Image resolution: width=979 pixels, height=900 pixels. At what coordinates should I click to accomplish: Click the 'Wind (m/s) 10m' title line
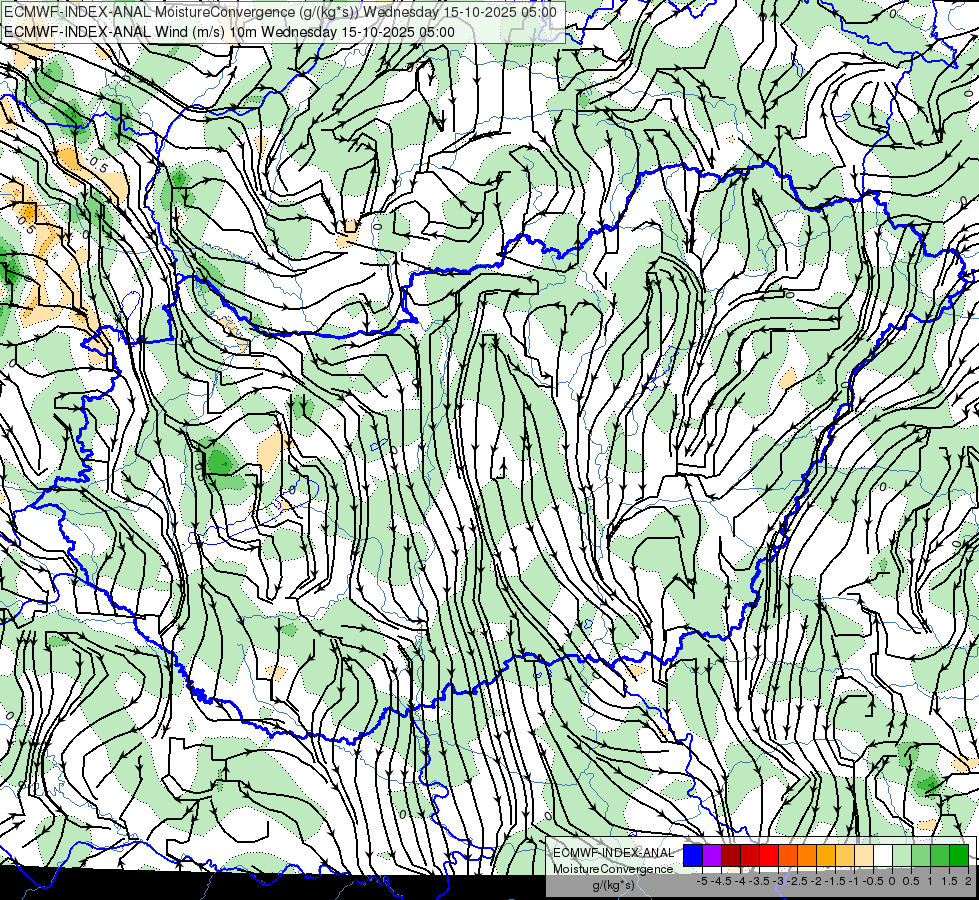229,32
